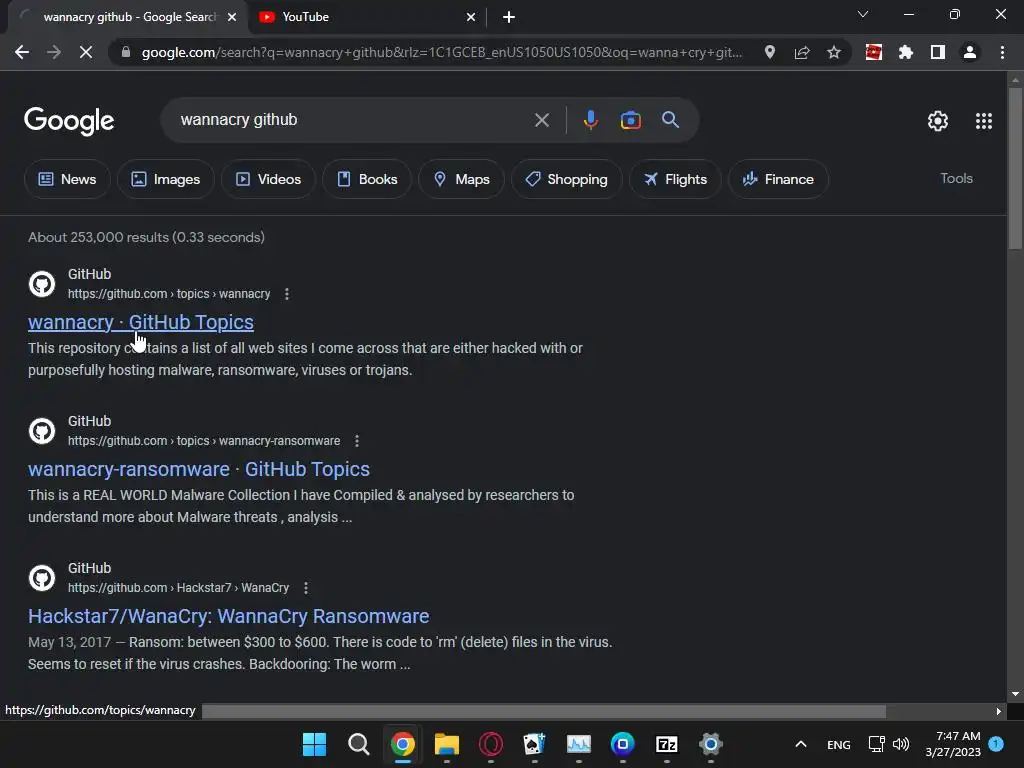Open Google quick settings gear
This screenshot has width=1024, height=768.
[x=938, y=121]
